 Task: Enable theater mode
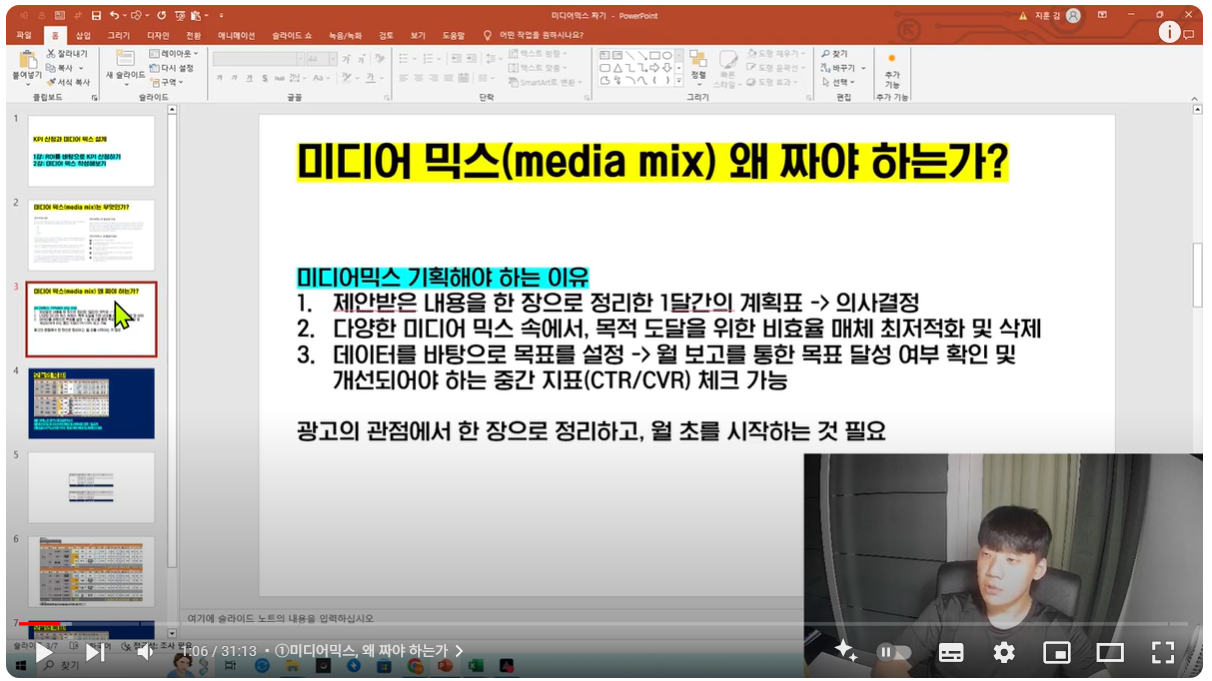(1110, 653)
